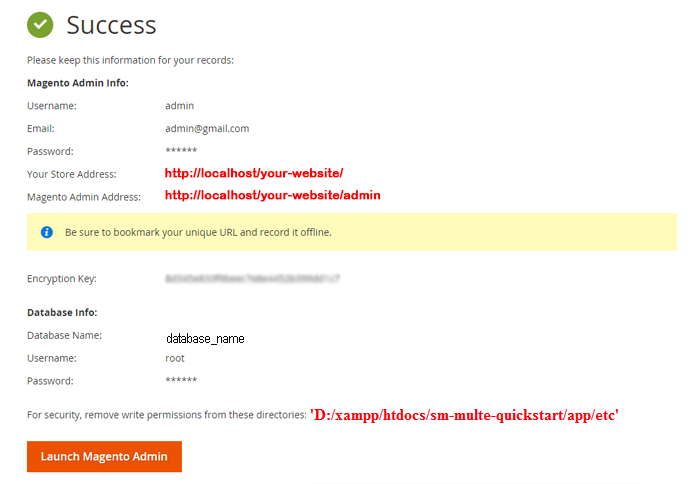Click the database username 'root'
The height and width of the screenshot is (484, 700).
pyautogui.click(x=175, y=358)
